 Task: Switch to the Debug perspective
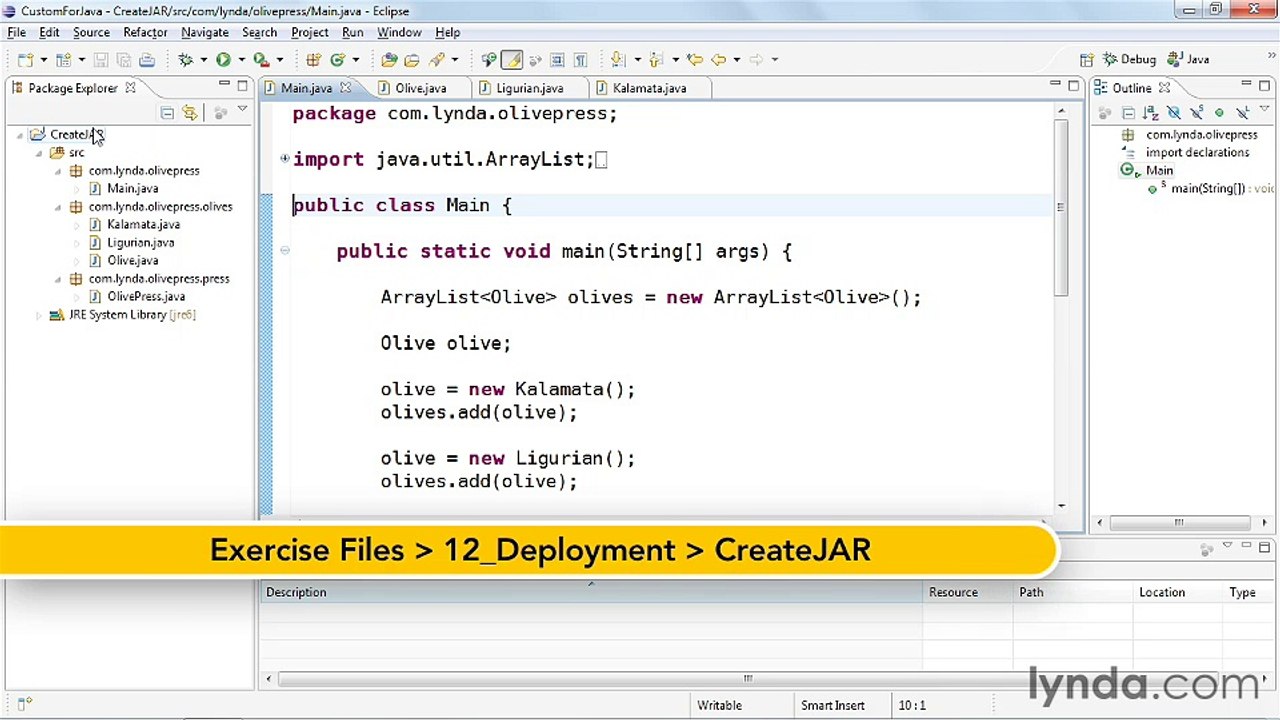(x=1130, y=60)
